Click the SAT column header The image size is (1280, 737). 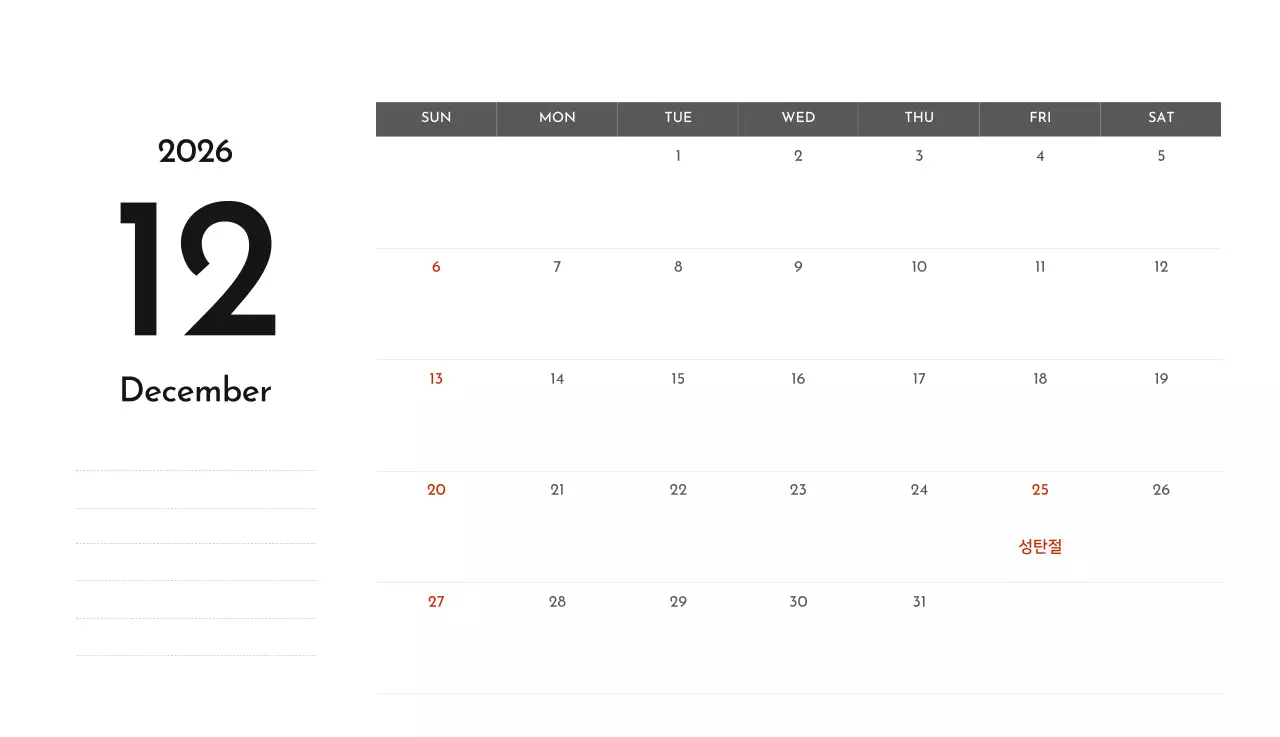[x=1160, y=118]
